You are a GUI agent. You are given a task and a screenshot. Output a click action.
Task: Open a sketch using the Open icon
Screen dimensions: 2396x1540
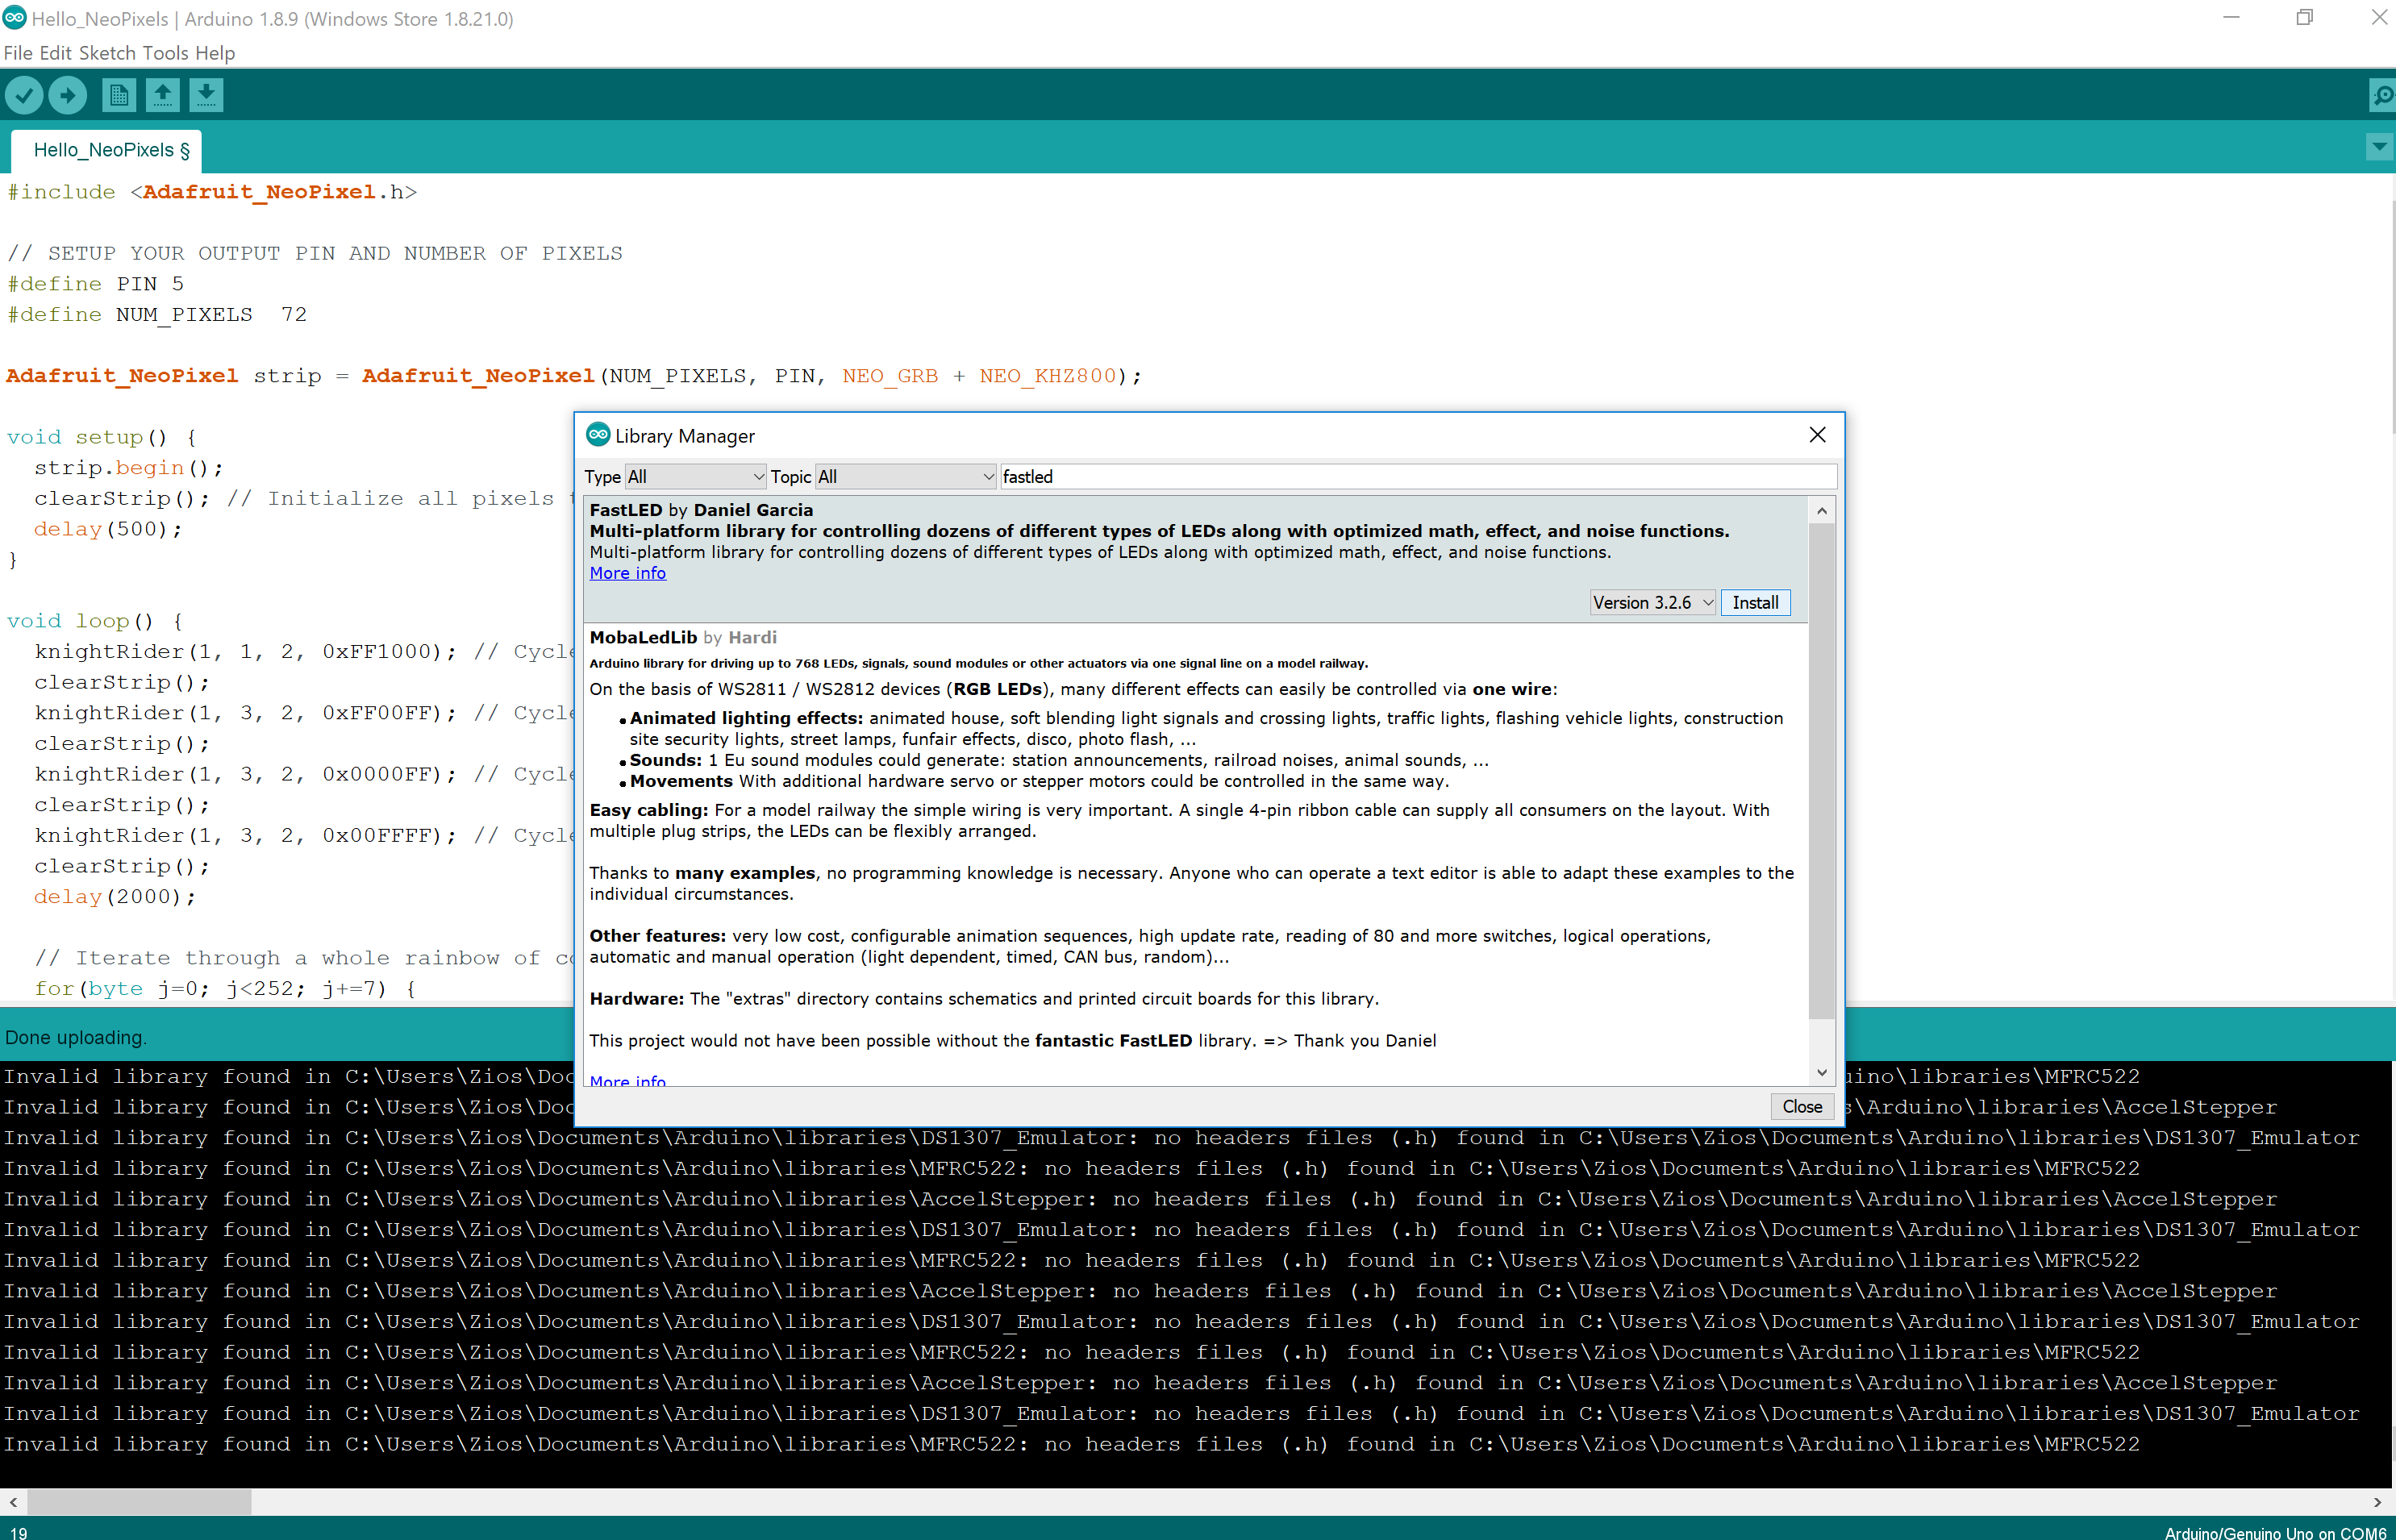click(x=162, y=95)
